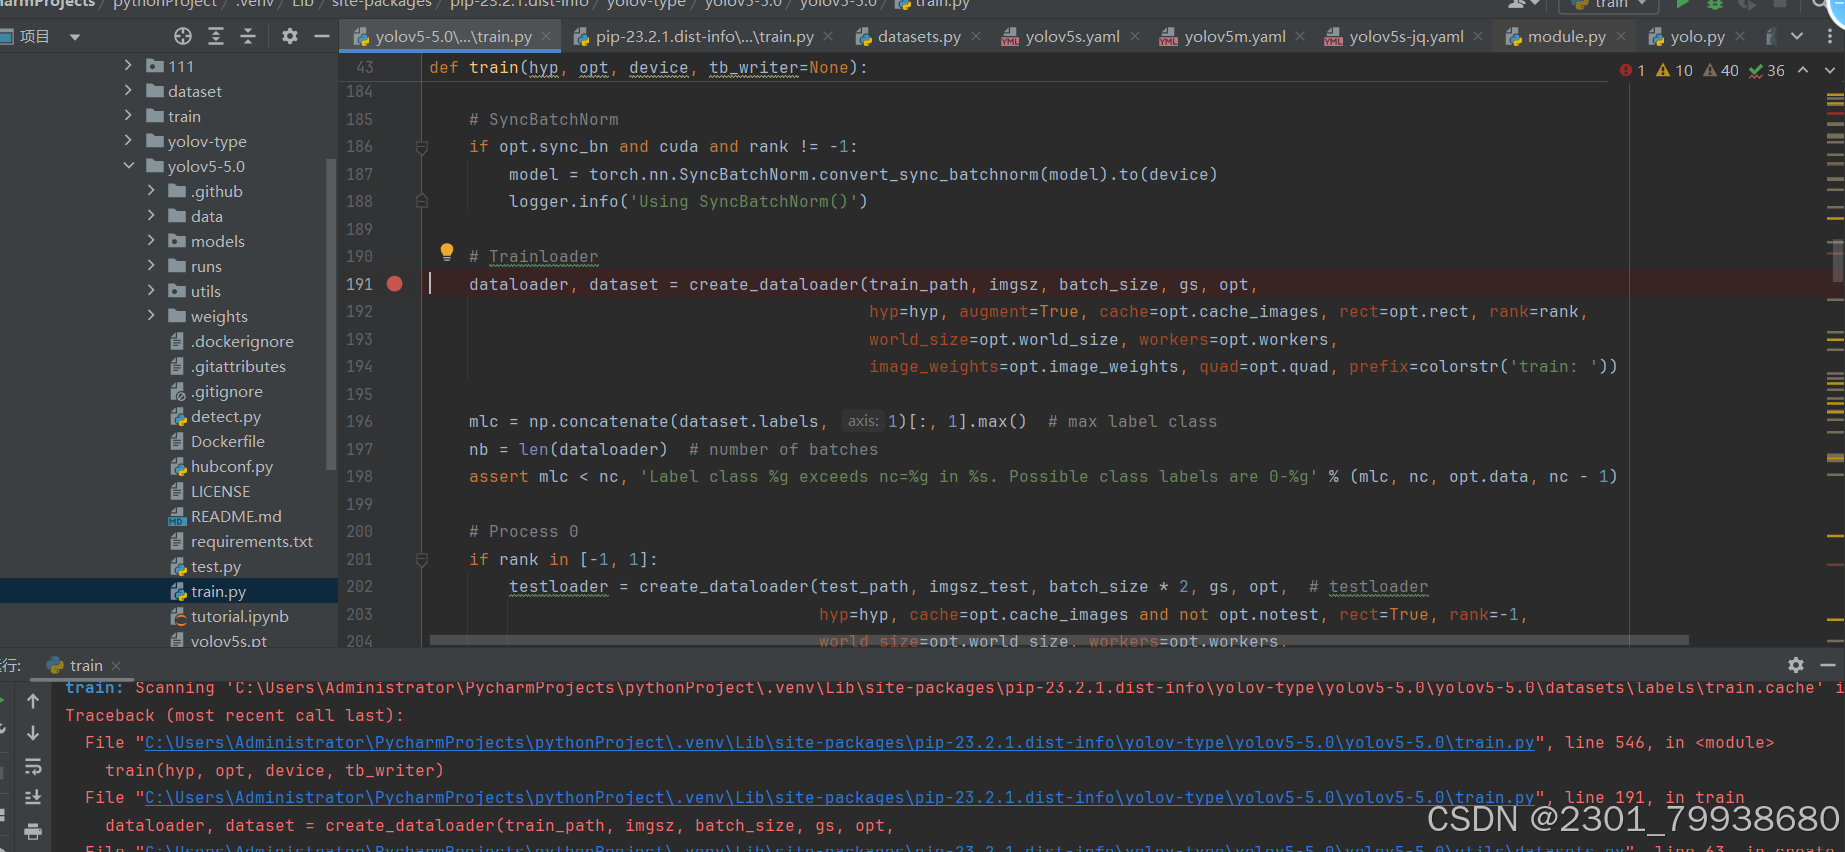The width and height of the screenshot is (1845, 852).
Task: Click the intention lightbulb on line 190
Action: [x=447, y=252]
